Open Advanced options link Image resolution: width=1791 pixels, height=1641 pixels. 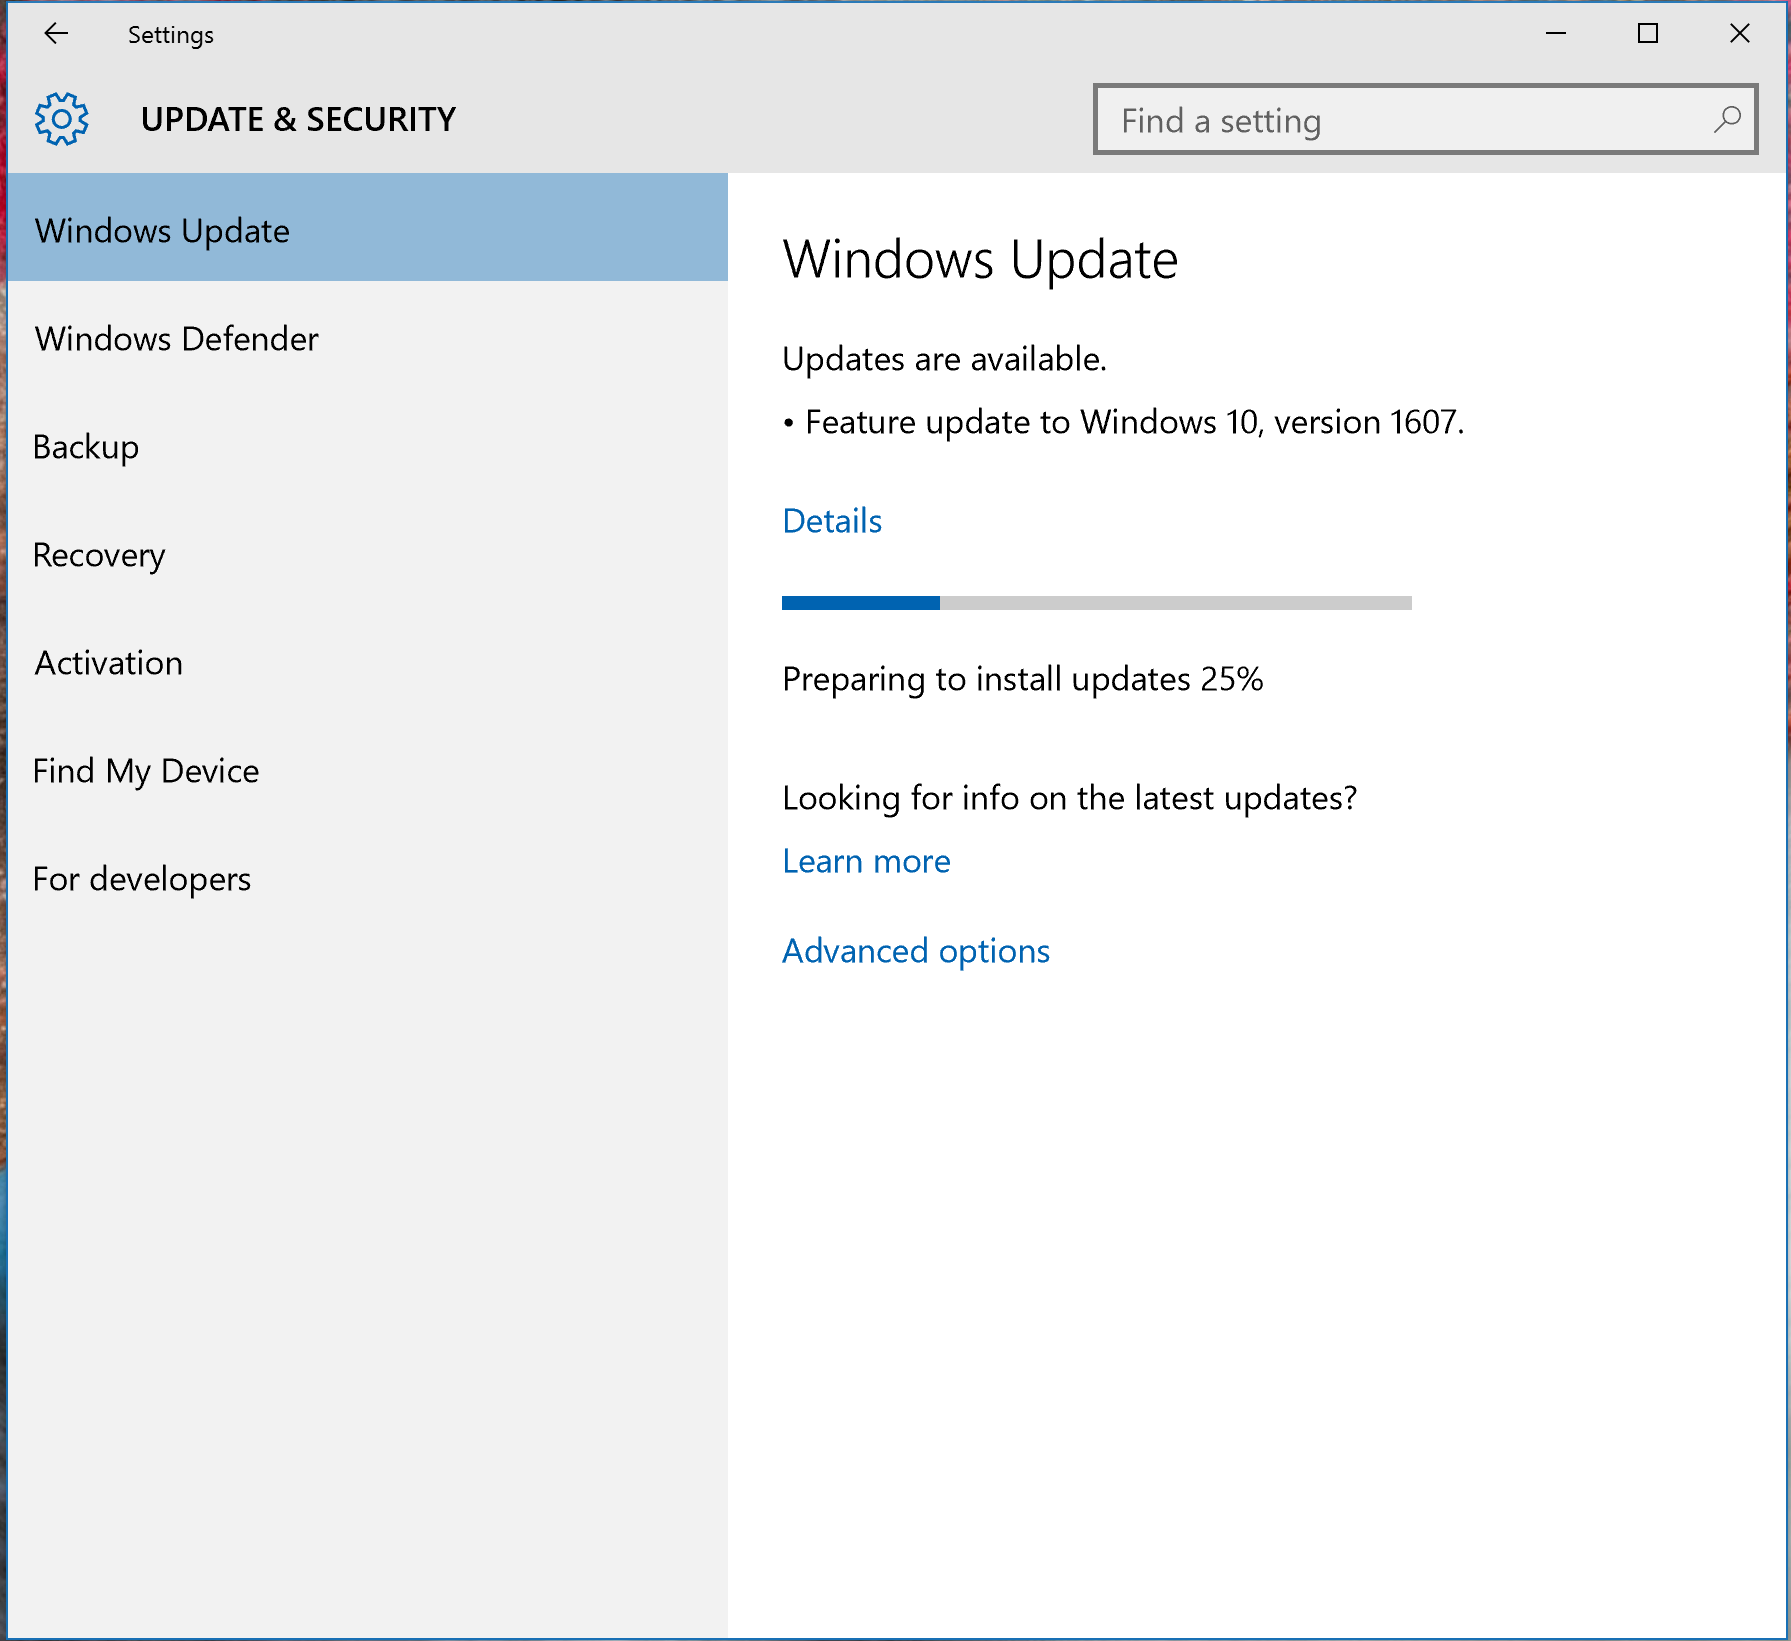[x=916, y=951]
